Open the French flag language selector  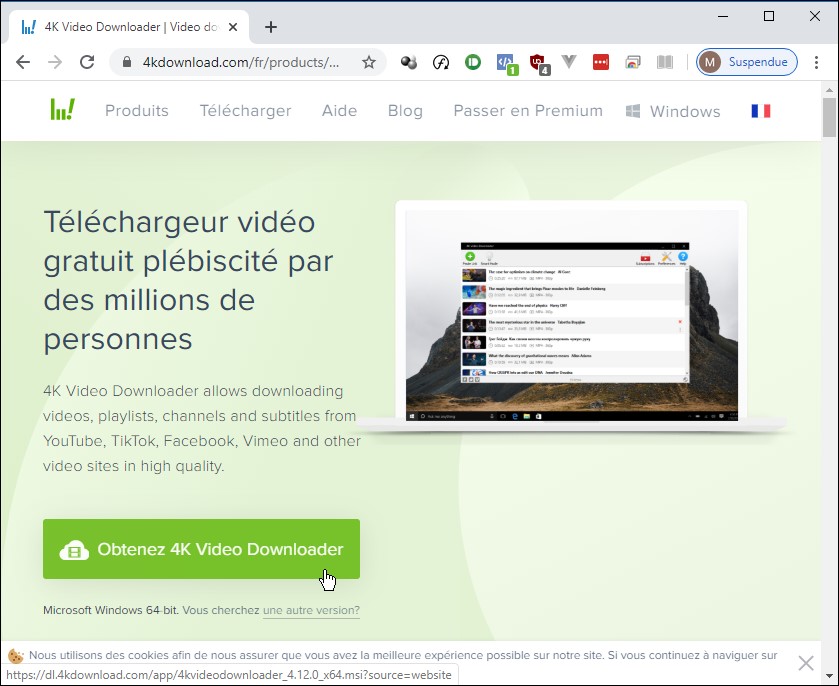click(x=760, y=111)
